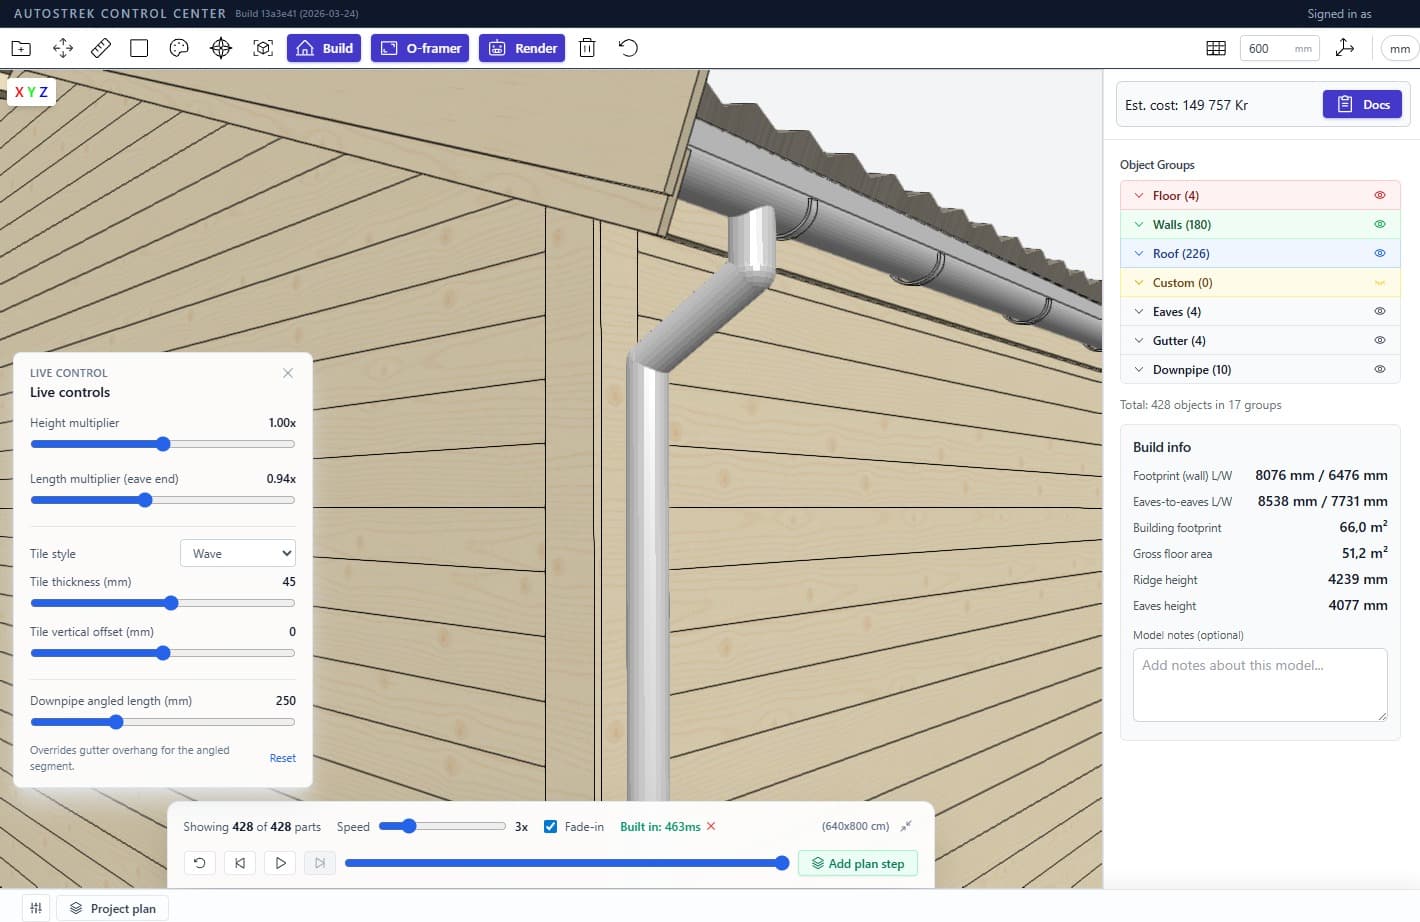Collapse the Custom object group
The image size is (1420, 922).
click(1139, 282)
